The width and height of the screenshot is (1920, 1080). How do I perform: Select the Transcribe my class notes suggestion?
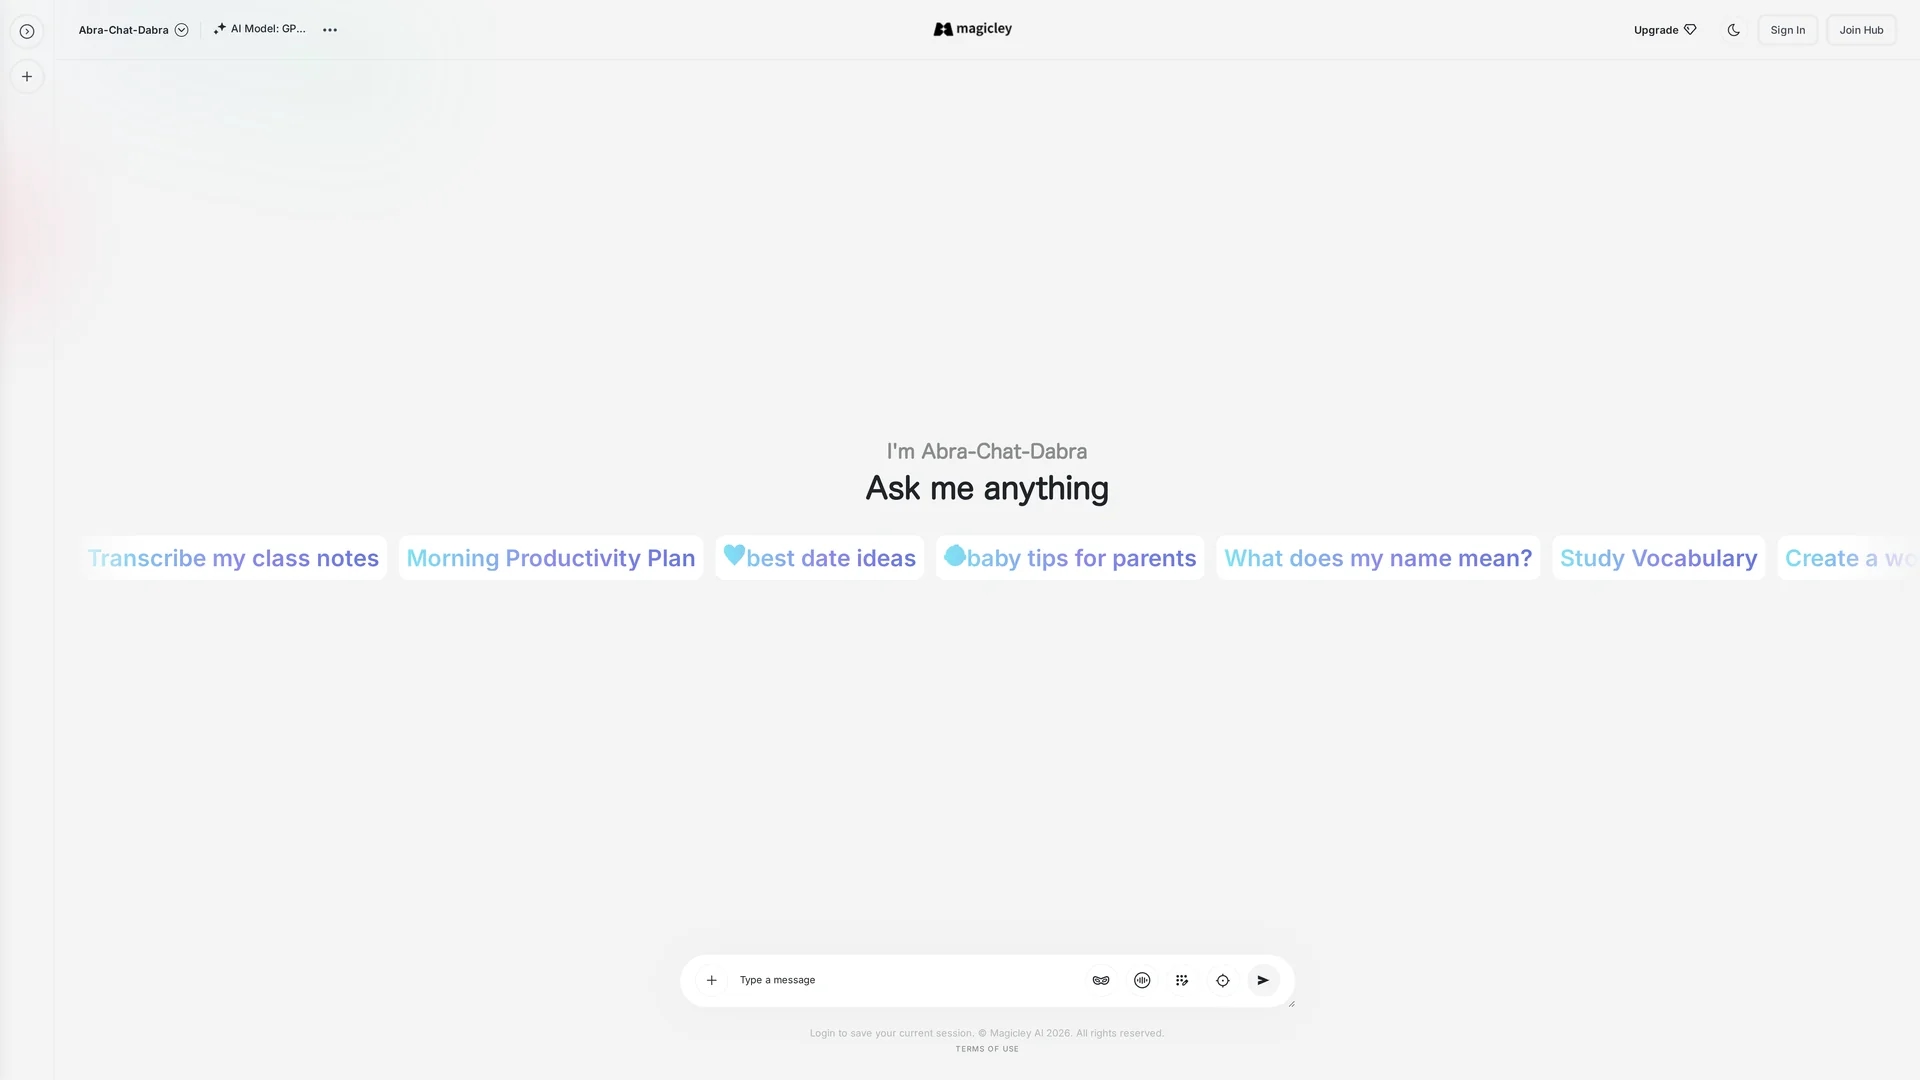pos(233,558)
